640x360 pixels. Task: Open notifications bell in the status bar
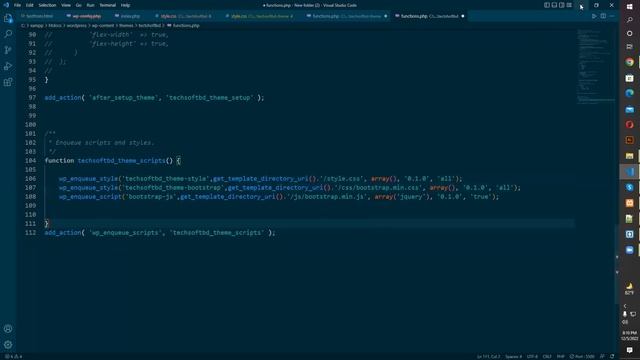click(x=612, y=357)
